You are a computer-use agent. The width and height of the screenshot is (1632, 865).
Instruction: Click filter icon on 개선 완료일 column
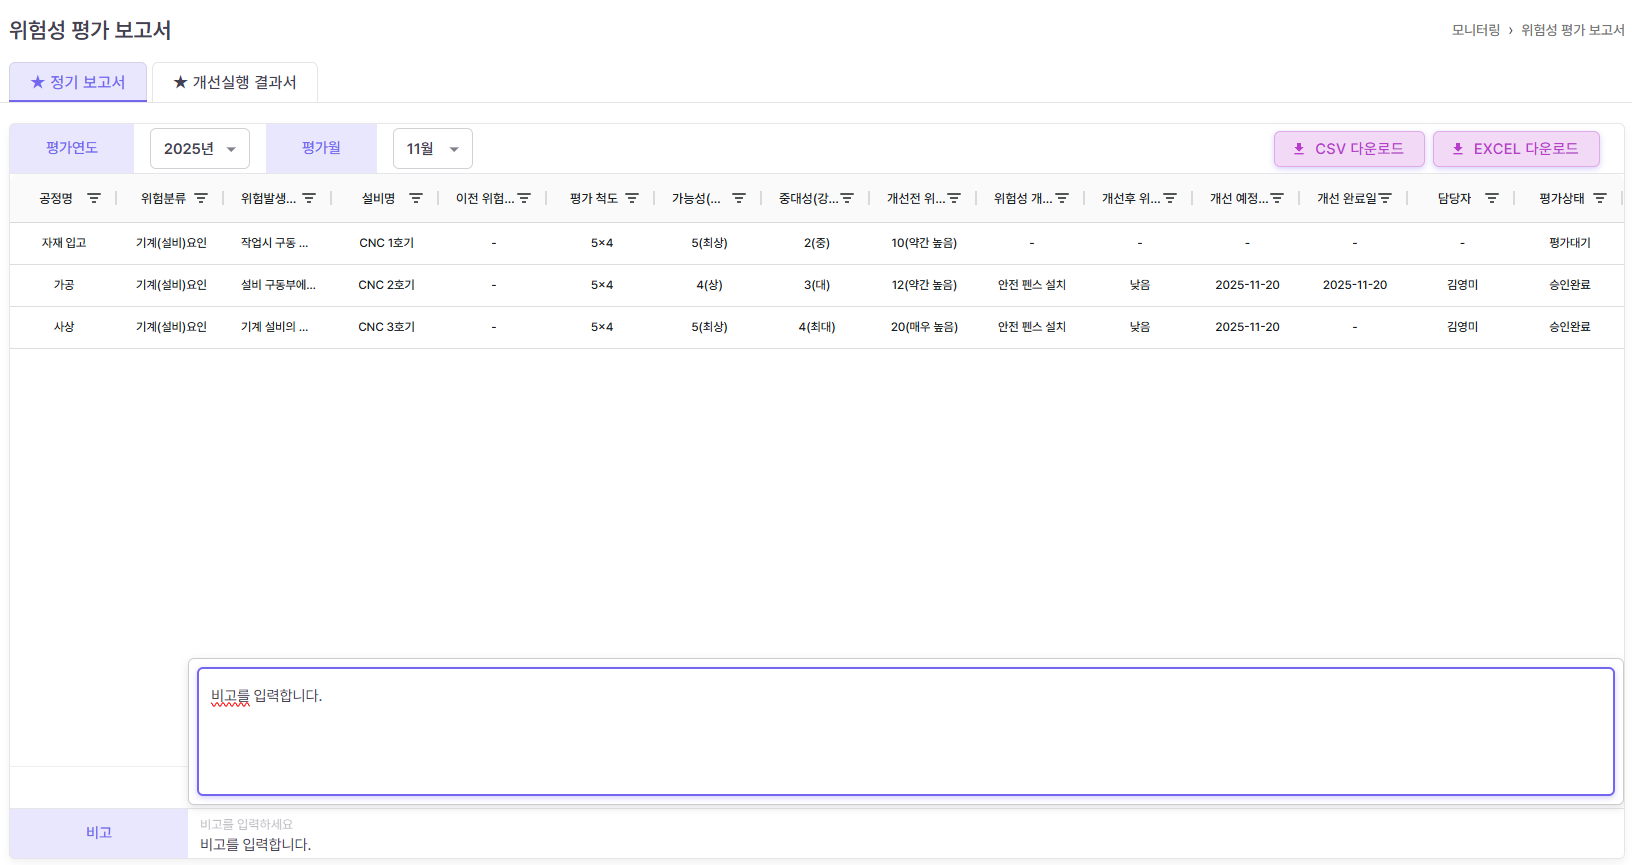(x=1385, y=198)
